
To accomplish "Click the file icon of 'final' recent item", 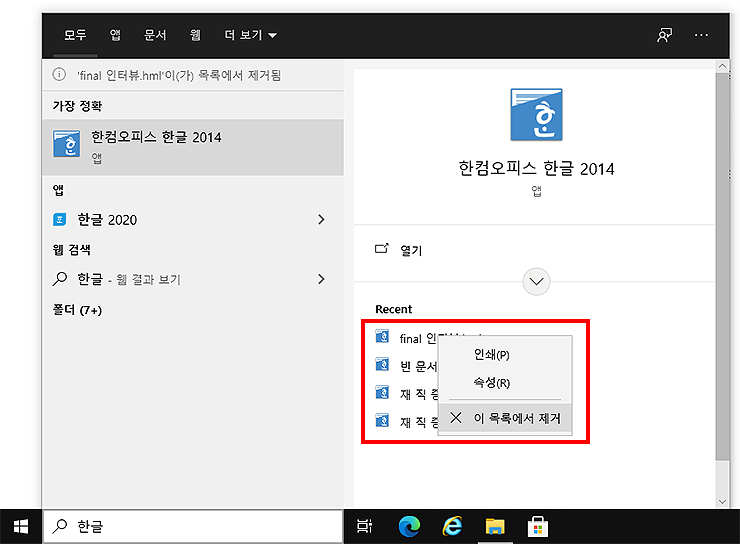I will point(382,336).
